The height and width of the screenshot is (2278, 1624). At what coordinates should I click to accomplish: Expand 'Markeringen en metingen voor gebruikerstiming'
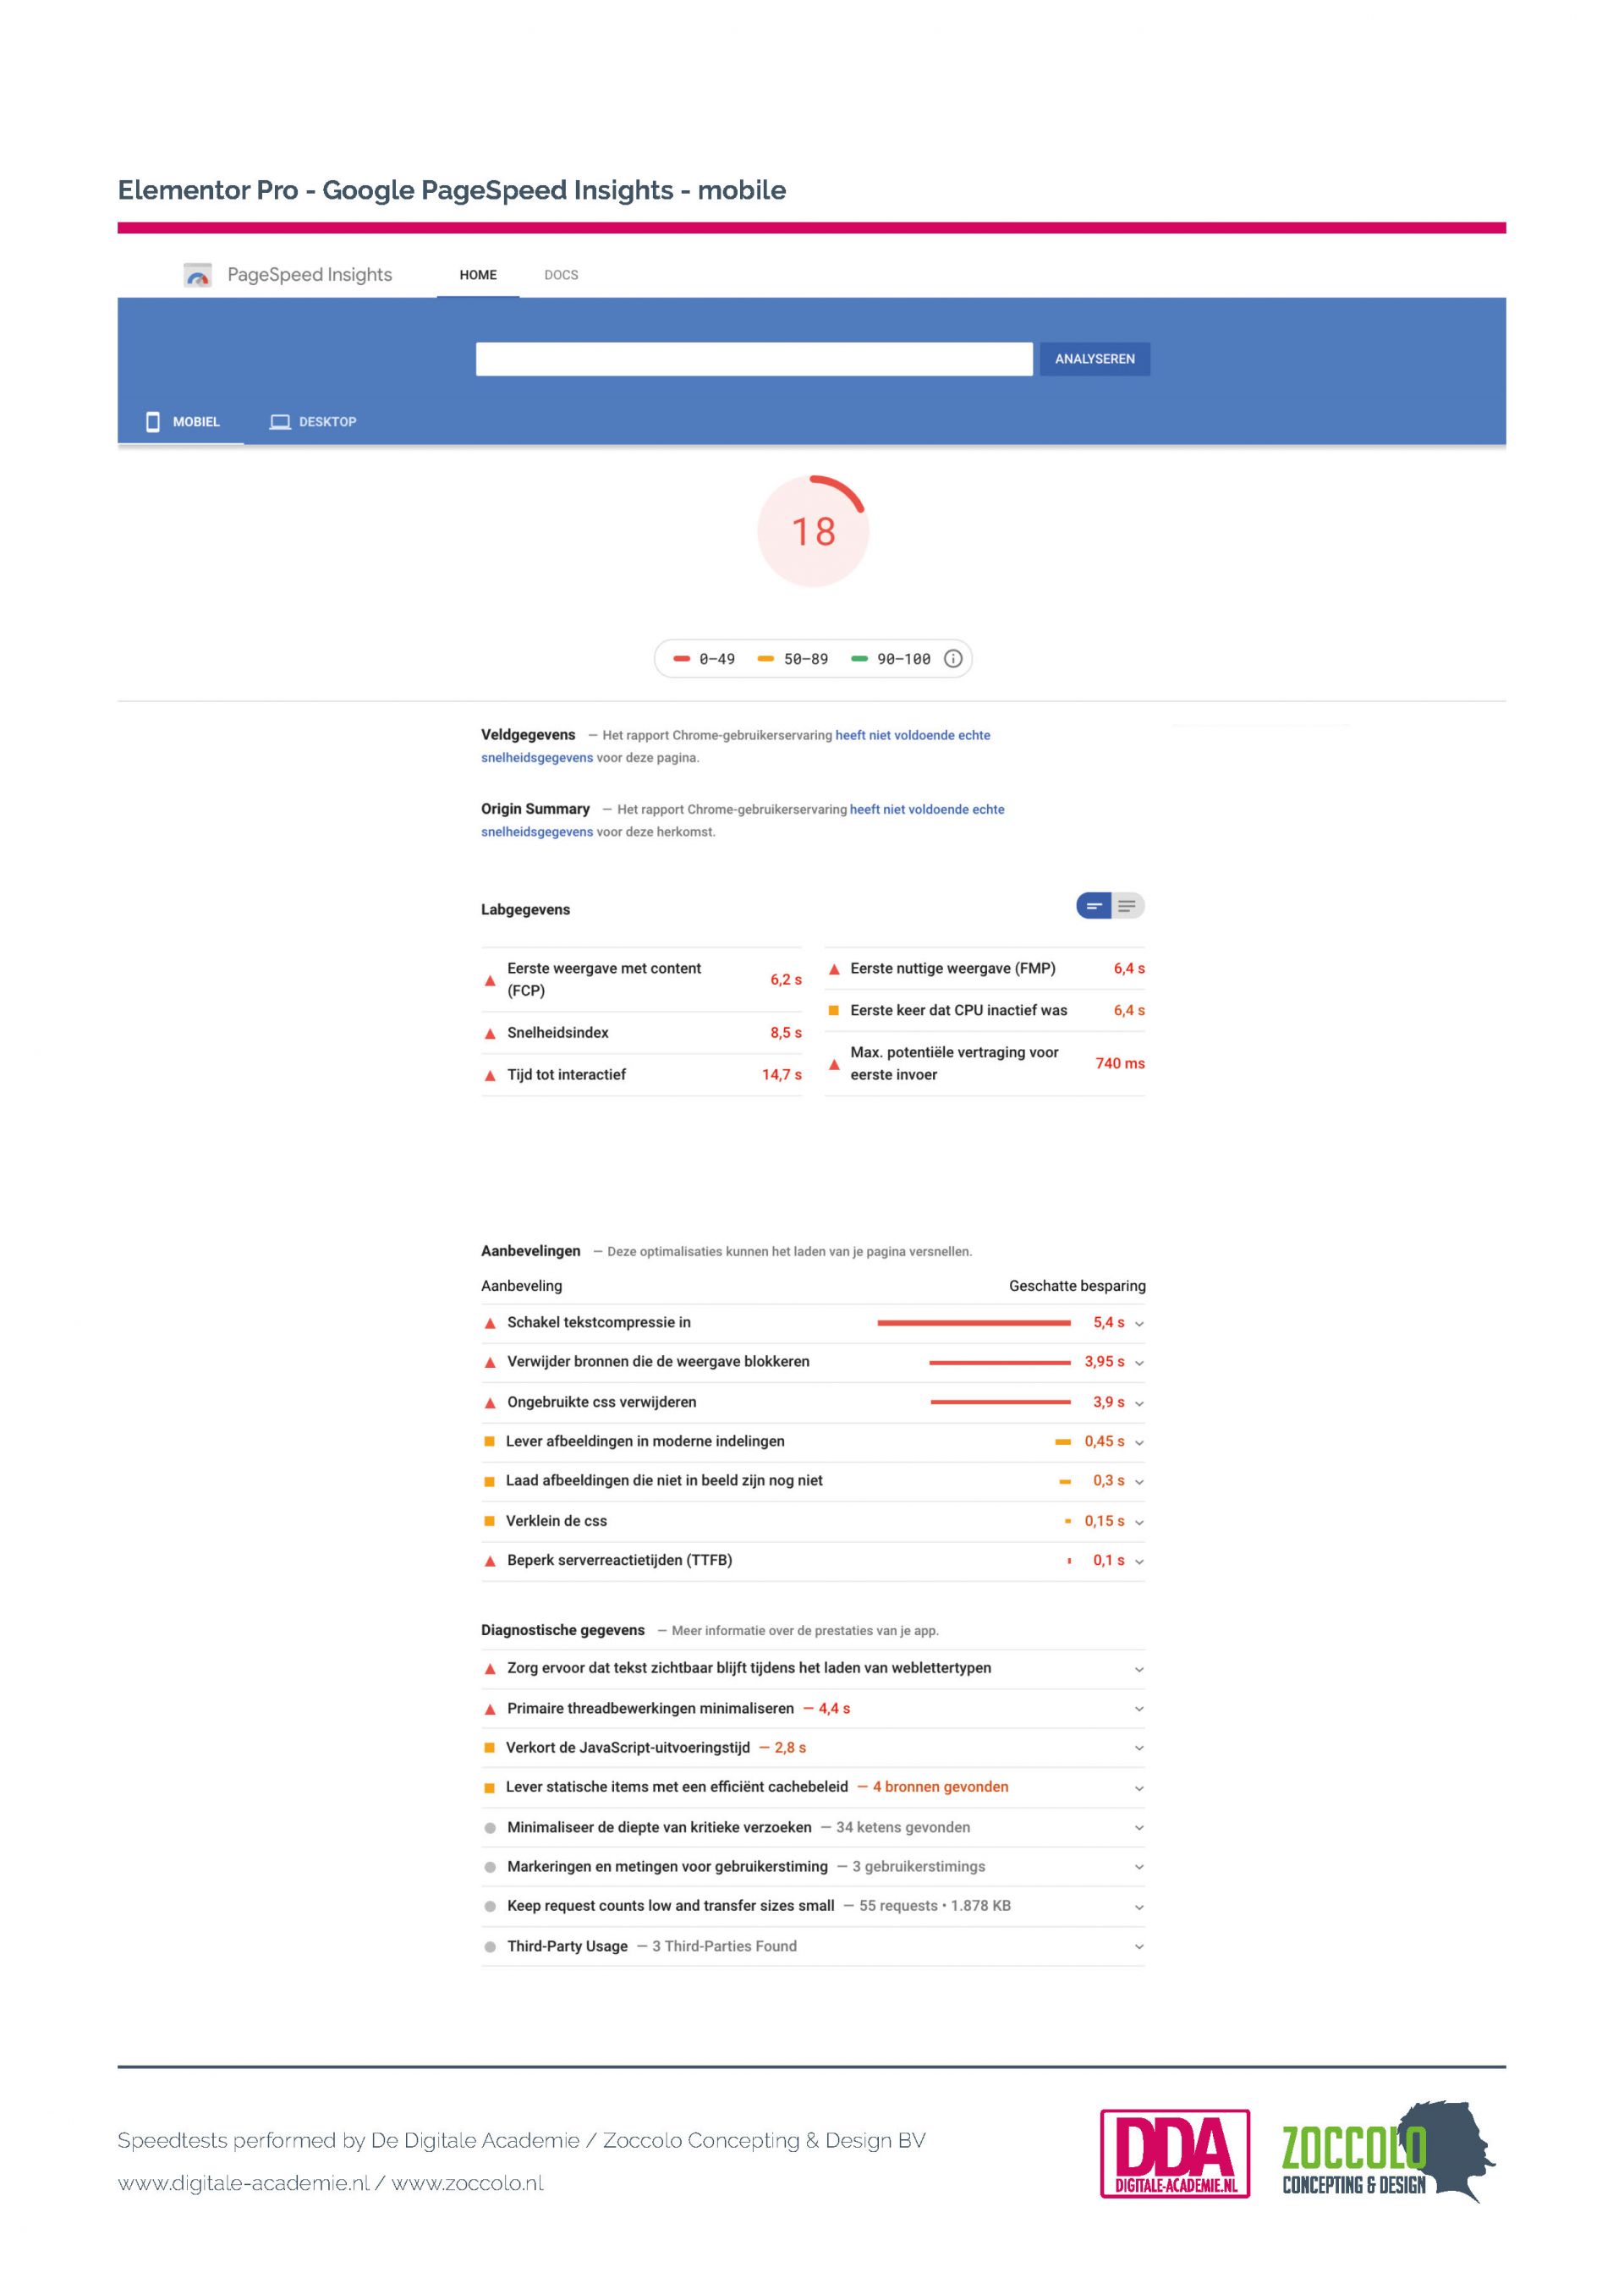tap(813, 1866)
